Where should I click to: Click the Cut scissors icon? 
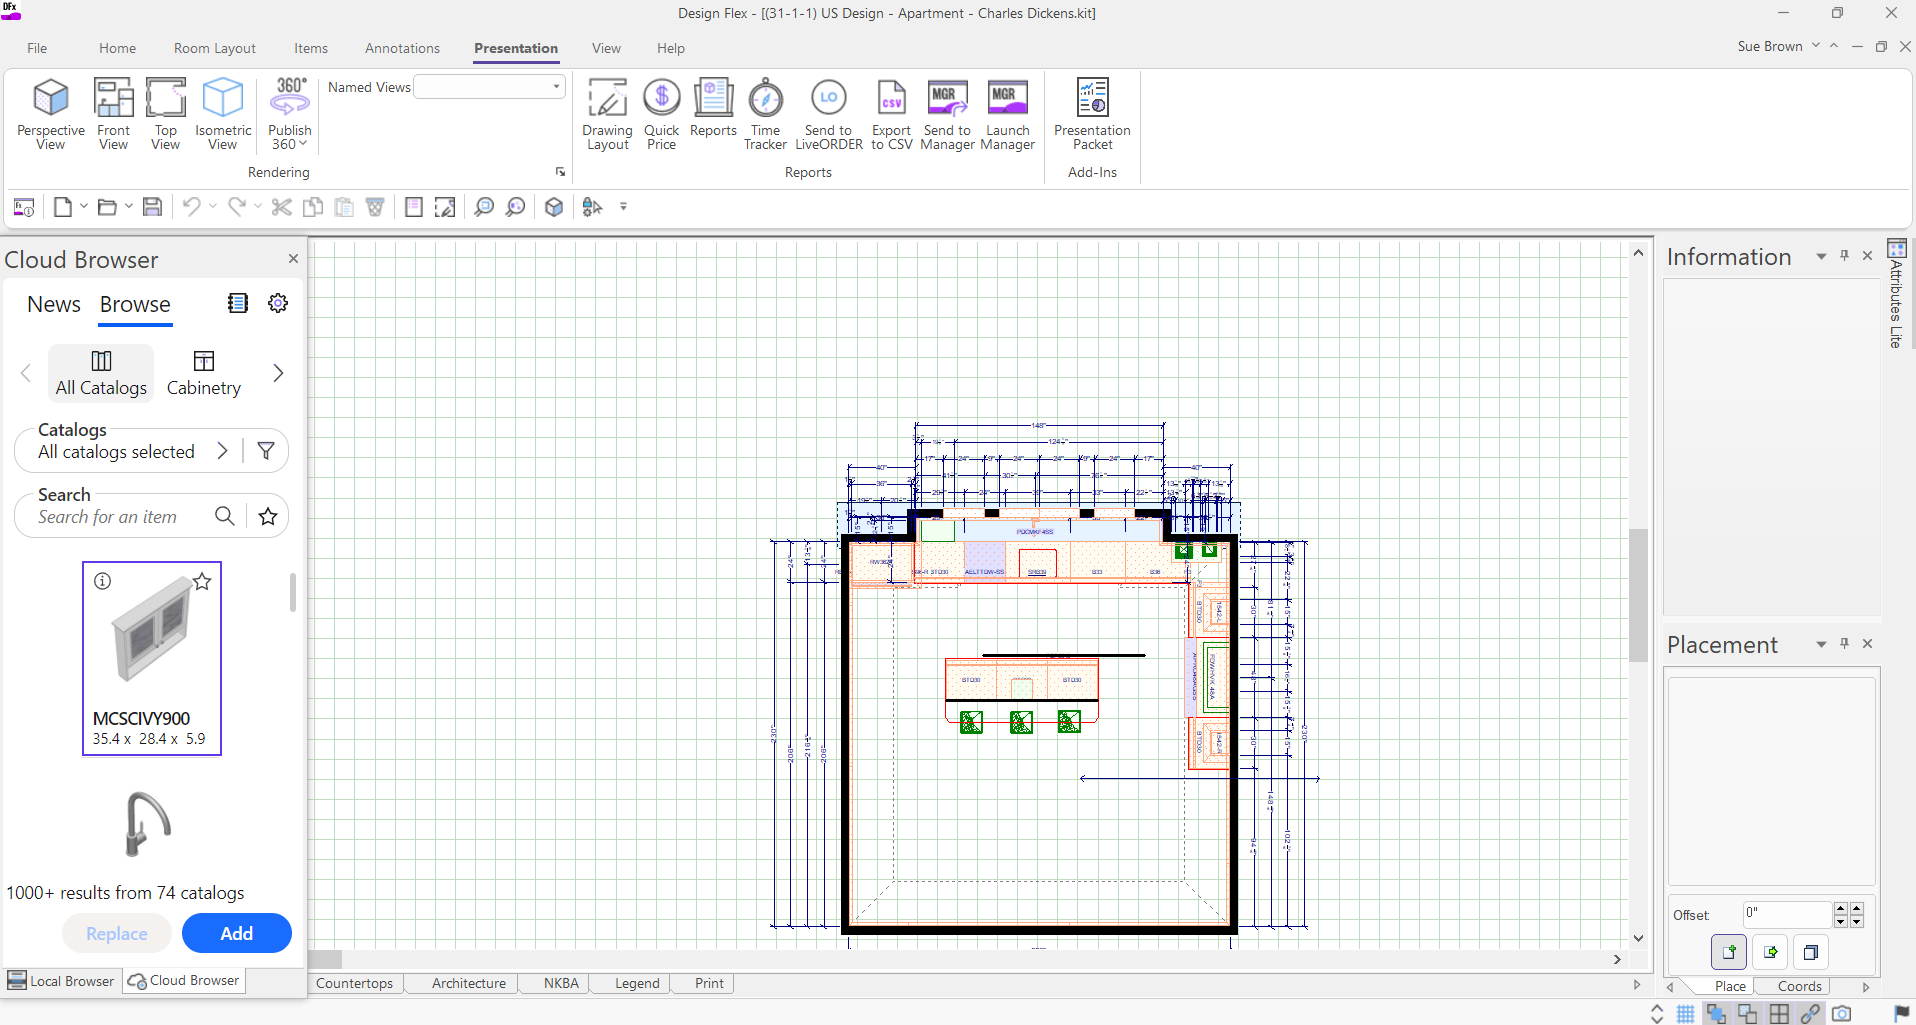click(x=282, y=207)
